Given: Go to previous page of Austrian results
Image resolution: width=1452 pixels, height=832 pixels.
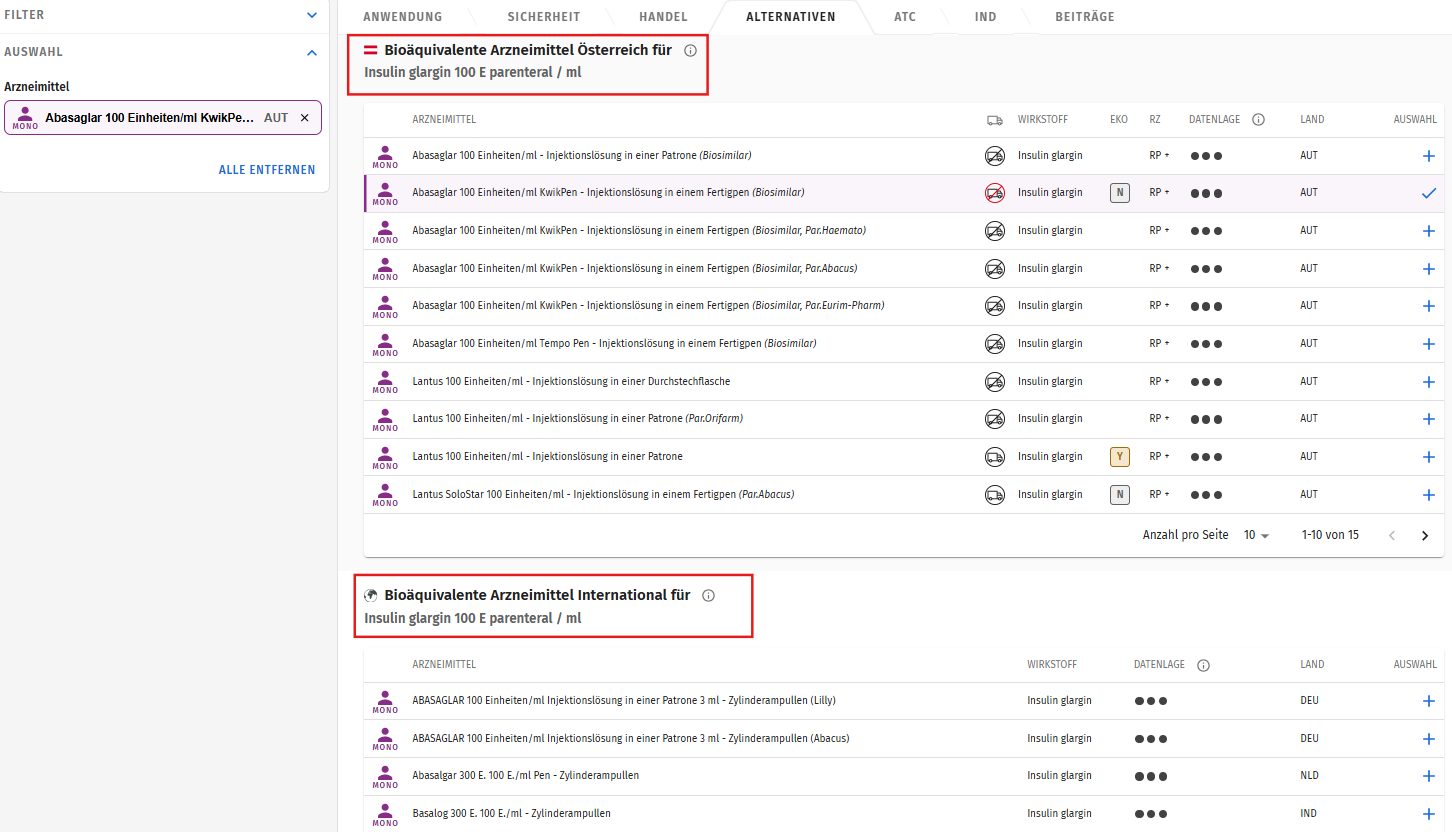Looking at the screenshot, I should [x=1392, y=536].
